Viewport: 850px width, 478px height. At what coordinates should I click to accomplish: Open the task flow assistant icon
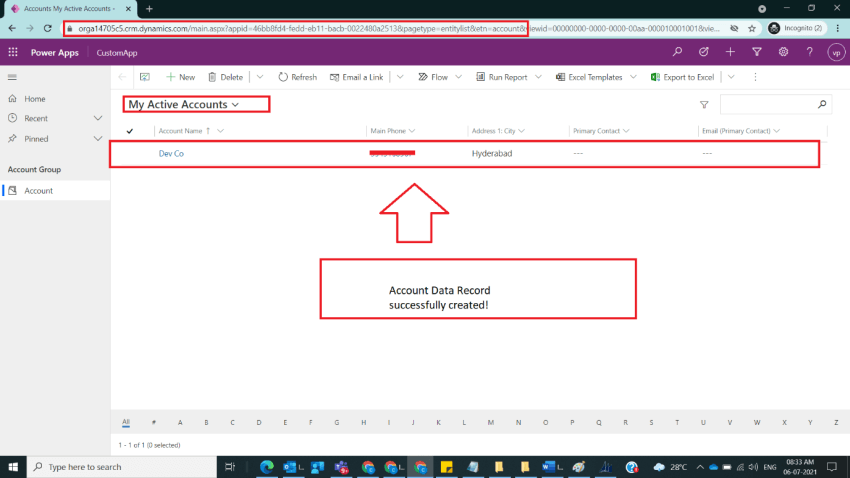(x=704, y=52)
